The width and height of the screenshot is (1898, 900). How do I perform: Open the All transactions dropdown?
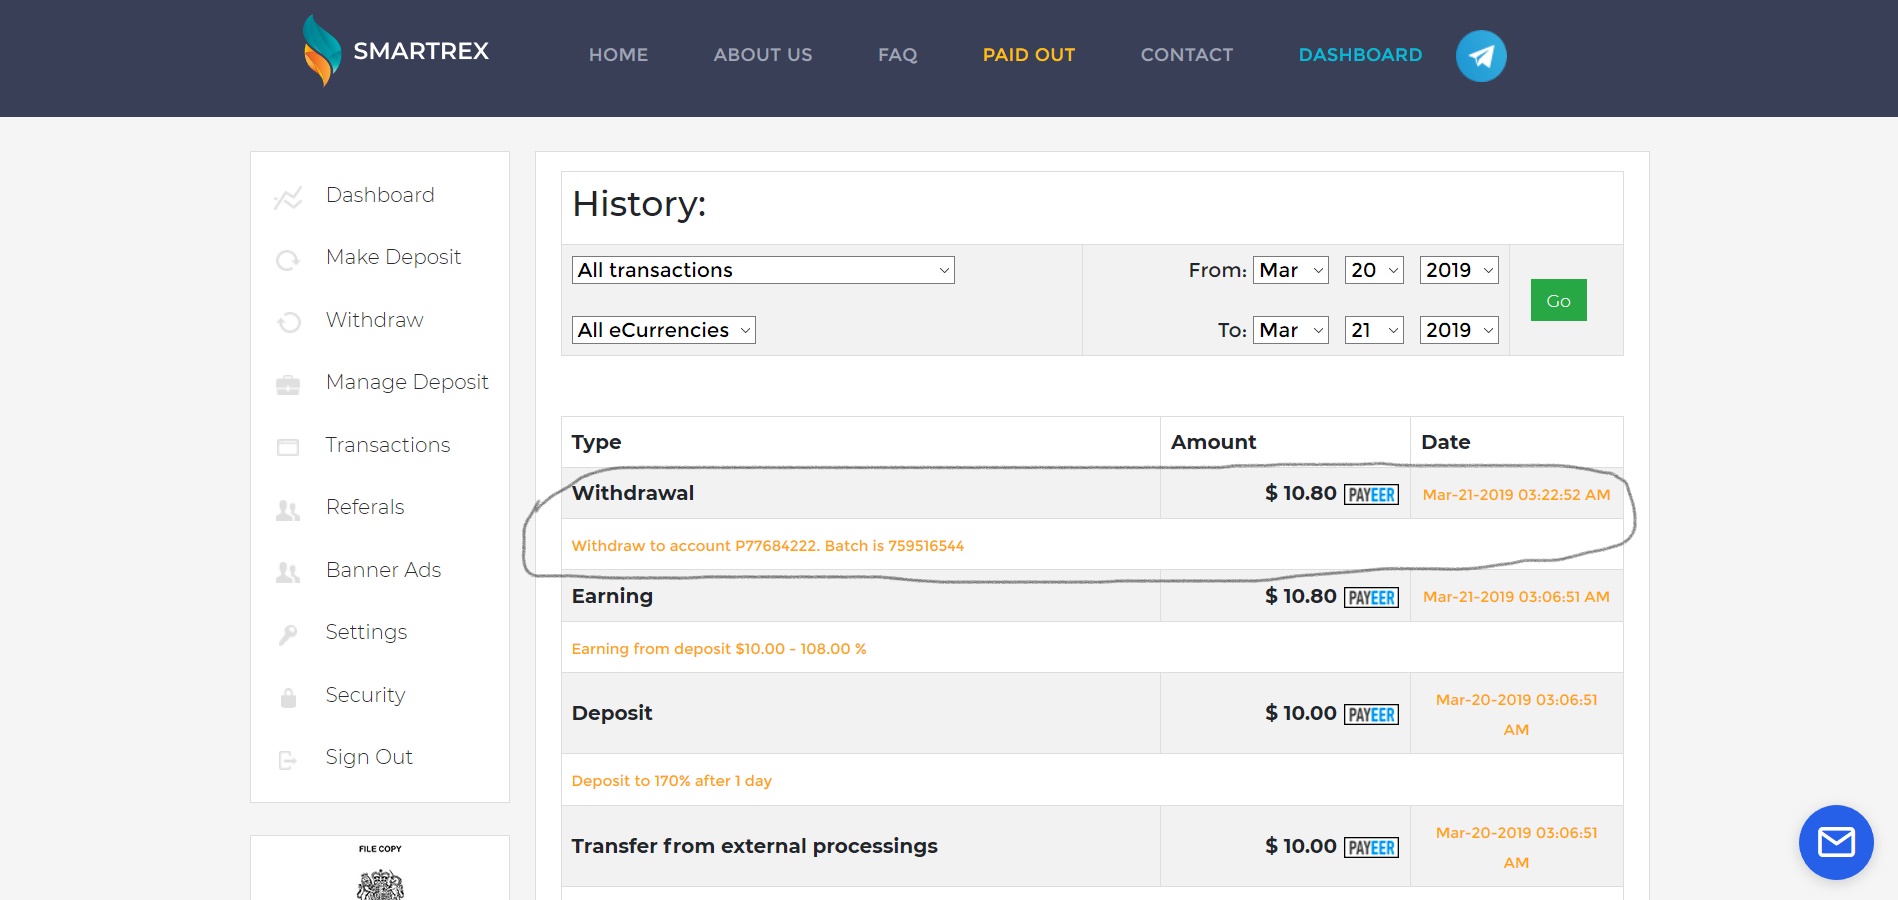(763, 270)
